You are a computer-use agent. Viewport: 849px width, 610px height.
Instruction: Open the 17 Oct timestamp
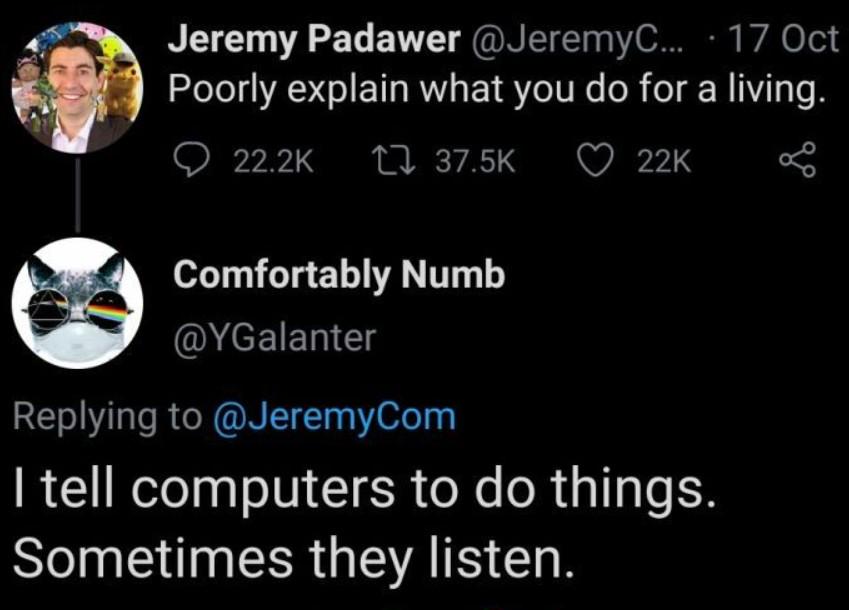[x=781, y=40]
